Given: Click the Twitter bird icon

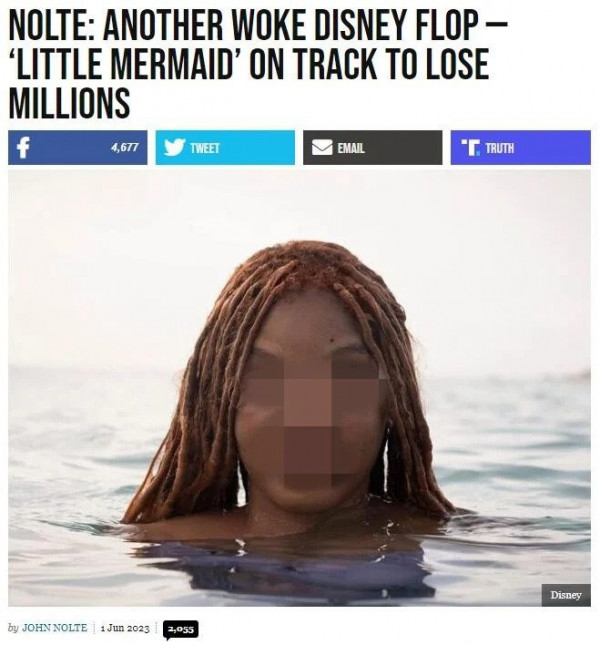Looking at the screenshot, I should click(x=174, y=147).
